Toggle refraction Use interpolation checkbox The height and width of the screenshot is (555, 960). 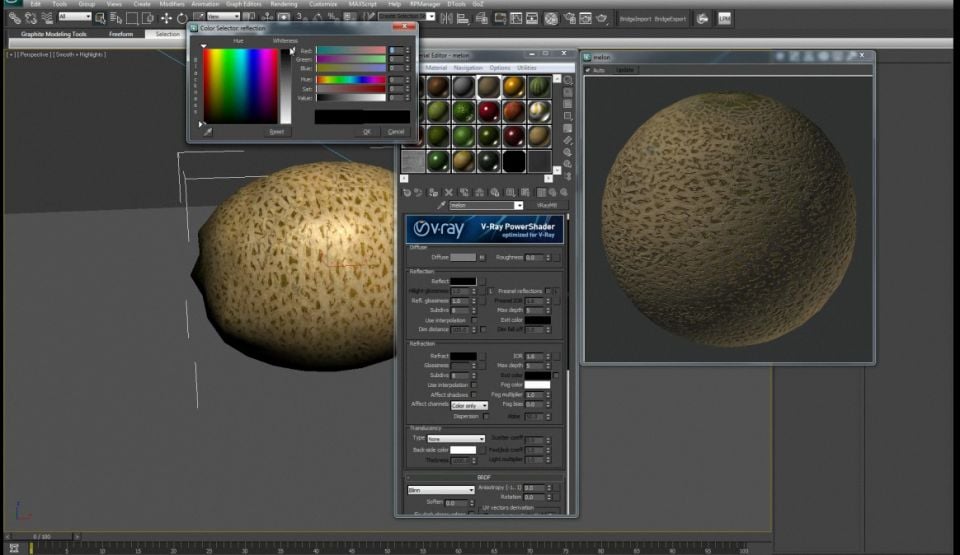click(474, 385)
